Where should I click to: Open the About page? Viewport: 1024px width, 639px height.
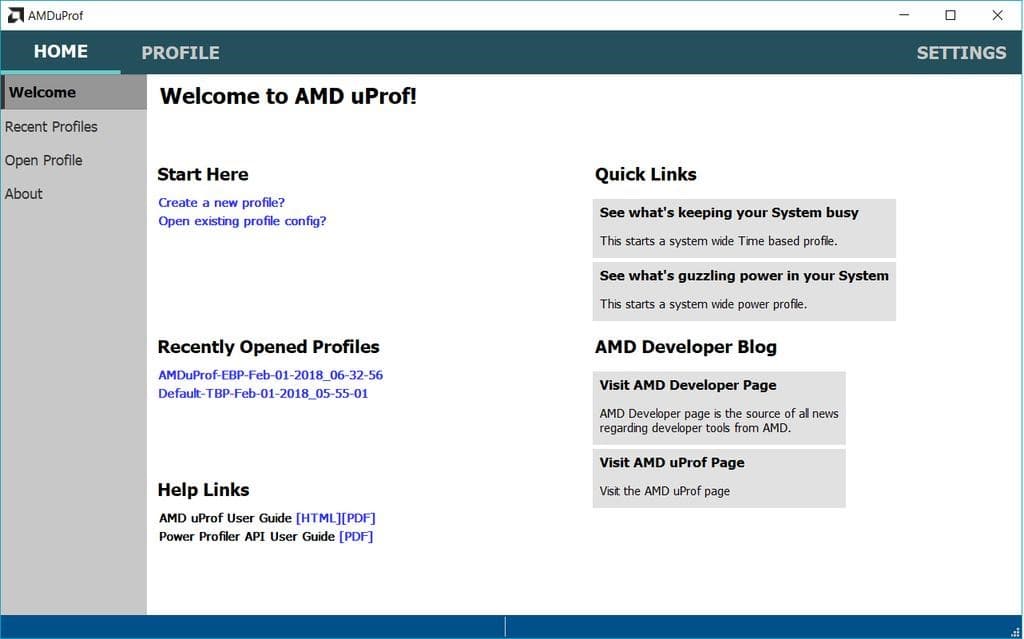pos(74,193)
